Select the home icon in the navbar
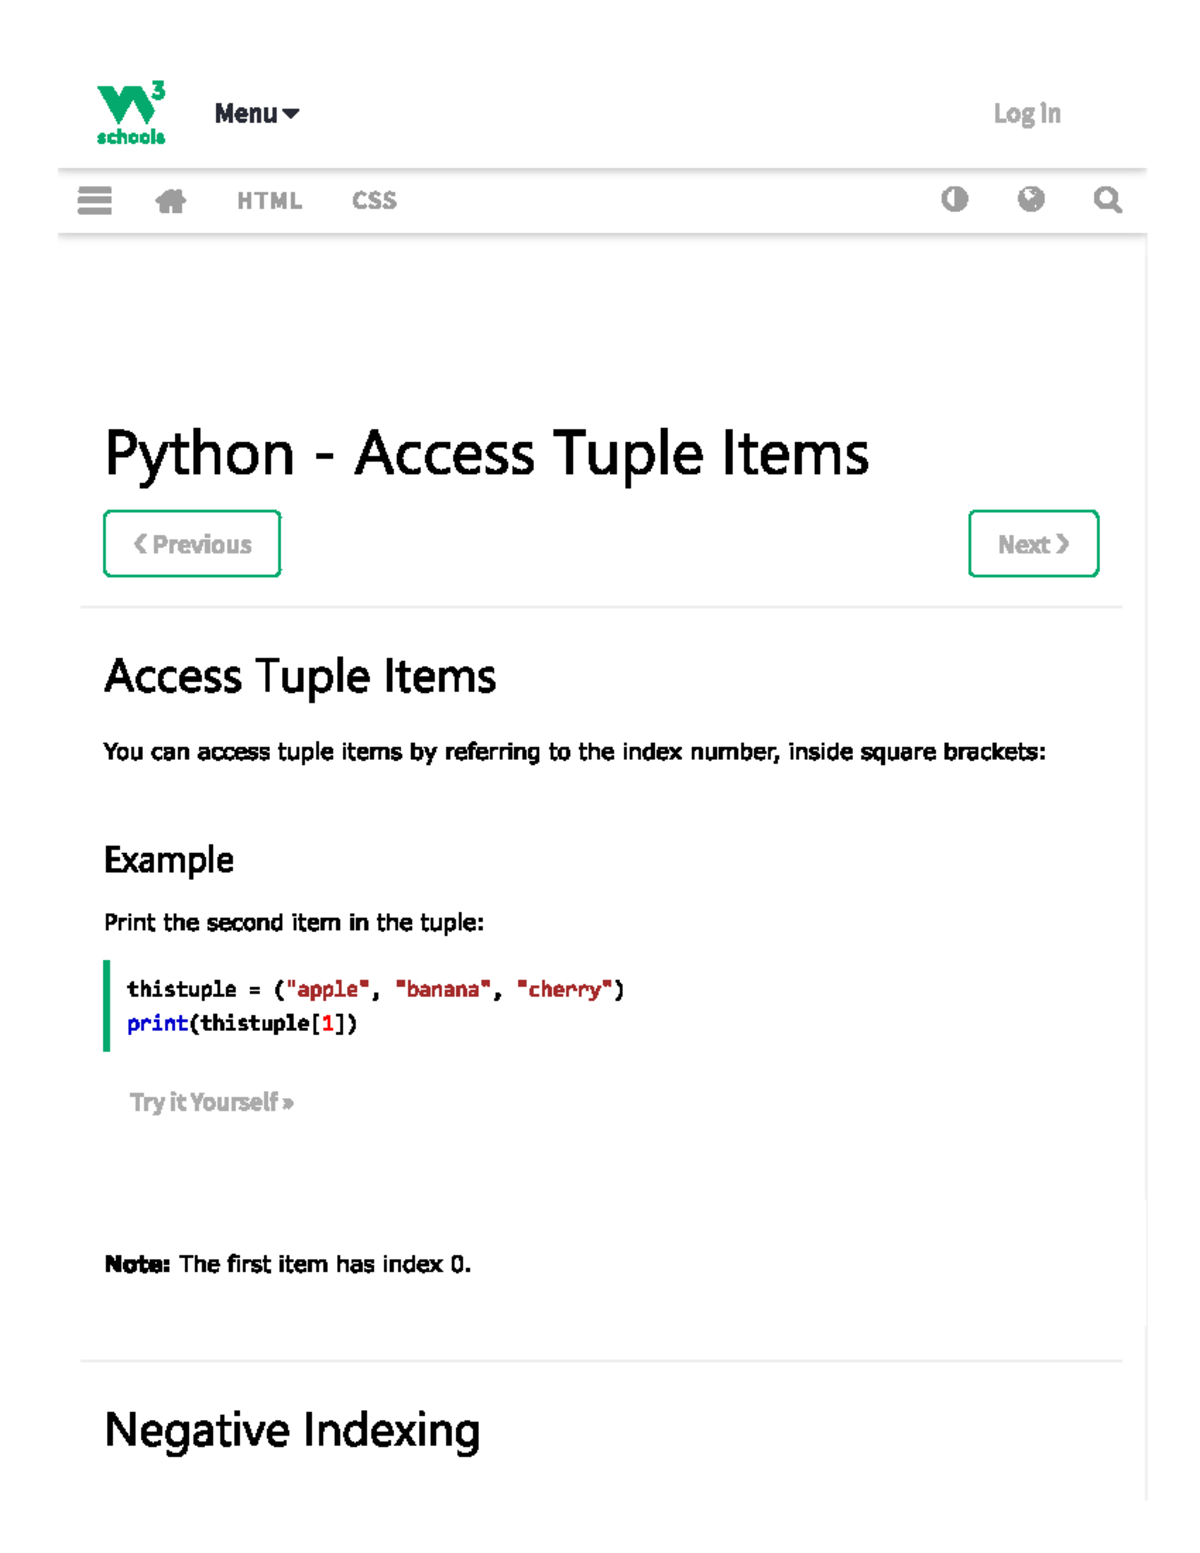Image resolution: width=1200 pixels, height=1553 pixels. [169, 200]
